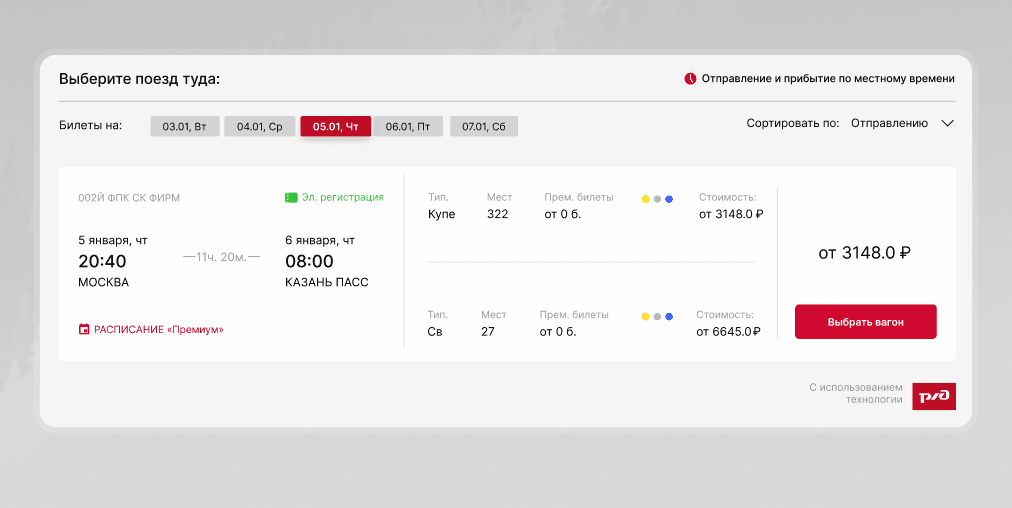Click the gray dot in Св row
The width and height of the screenshot is (1012, 508).
coord(657,317)
